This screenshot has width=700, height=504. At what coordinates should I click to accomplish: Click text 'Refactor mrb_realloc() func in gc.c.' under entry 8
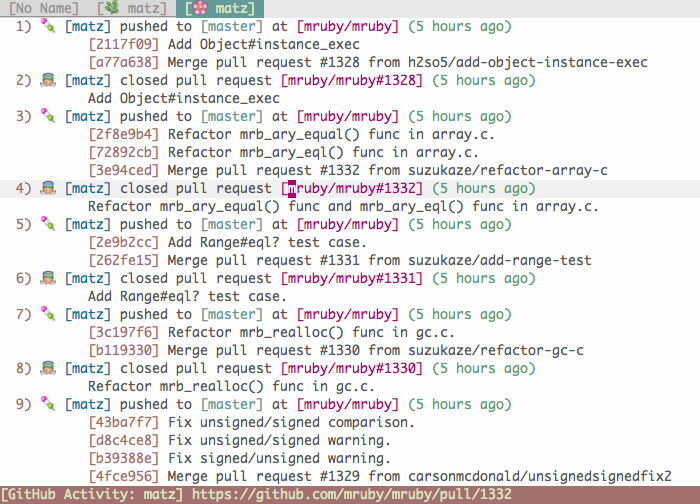coord(231,387)
